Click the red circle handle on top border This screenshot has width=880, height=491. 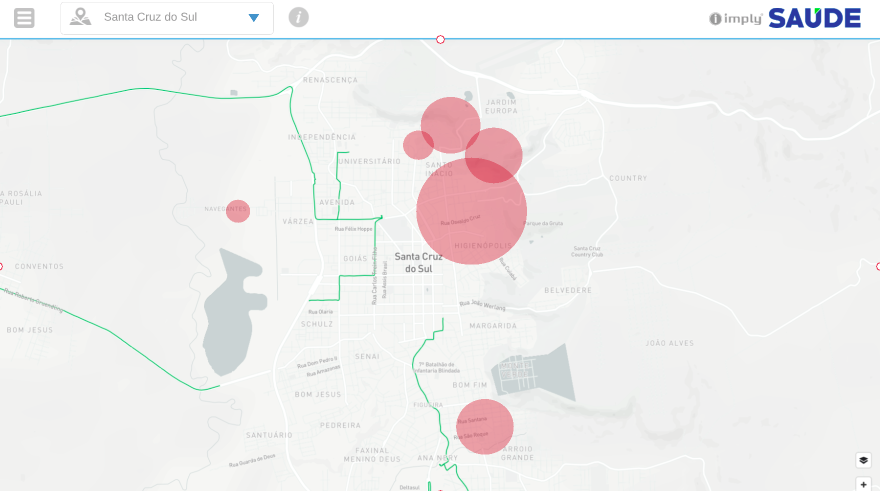[440, 39]
